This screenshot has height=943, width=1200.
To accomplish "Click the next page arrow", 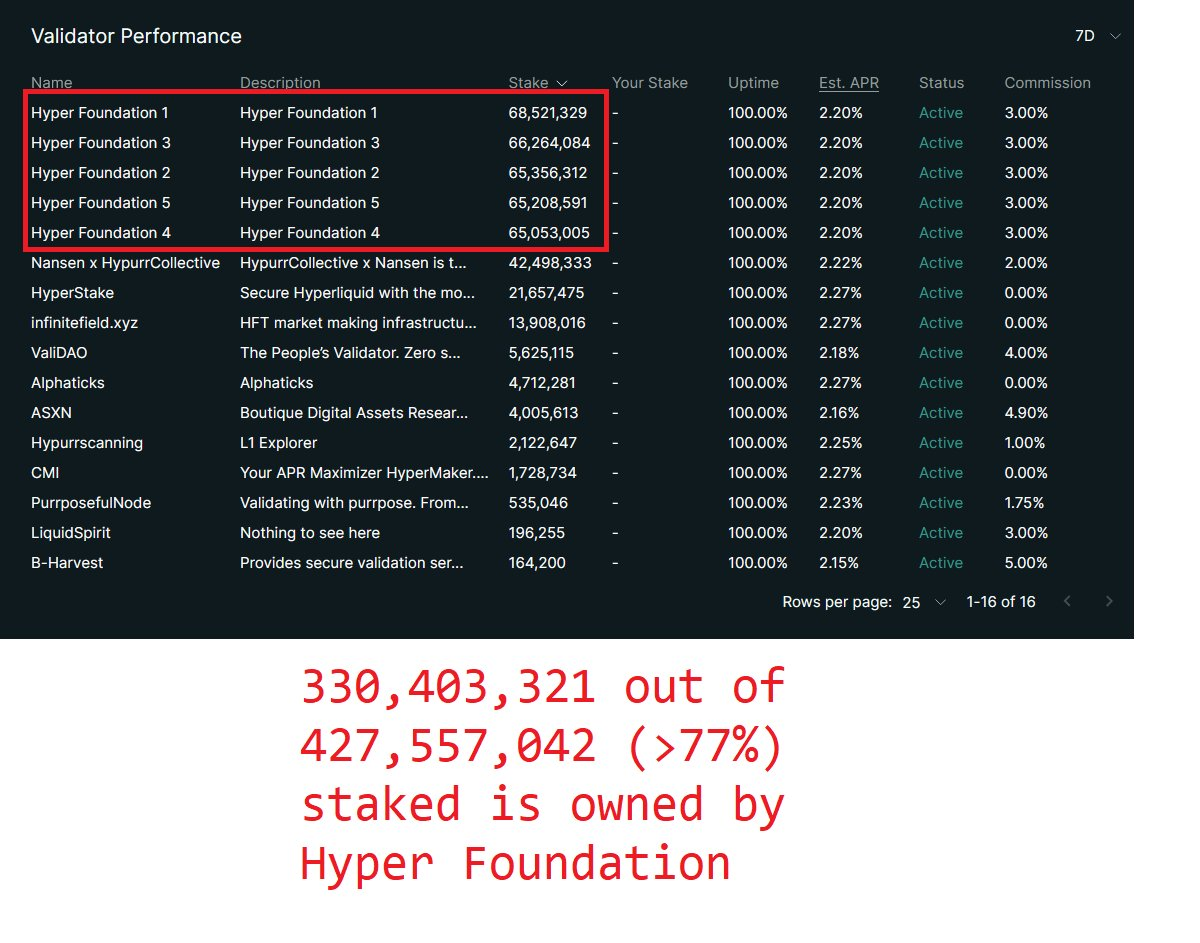I will (x=1108, y=601).
